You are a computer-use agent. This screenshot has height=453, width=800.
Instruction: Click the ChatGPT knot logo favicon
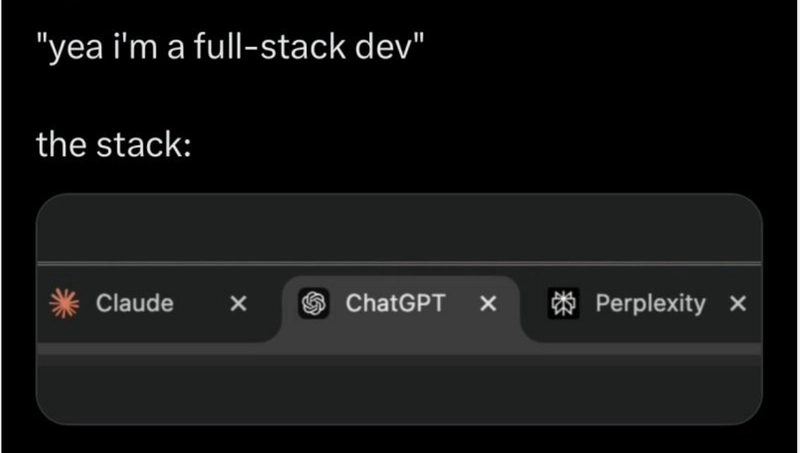tap(313, 304)
